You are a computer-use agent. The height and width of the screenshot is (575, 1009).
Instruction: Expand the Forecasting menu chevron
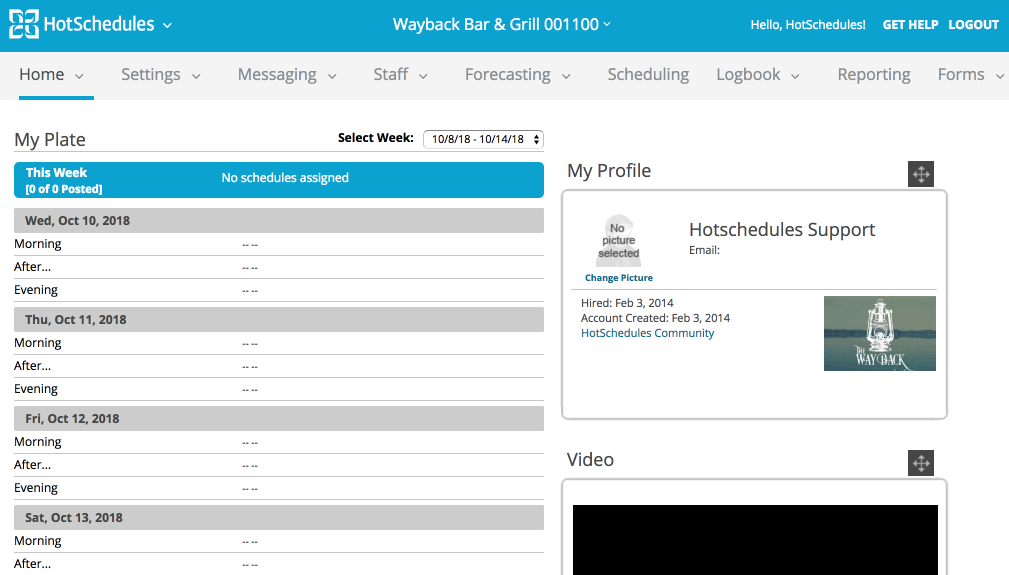pos(566,76)
